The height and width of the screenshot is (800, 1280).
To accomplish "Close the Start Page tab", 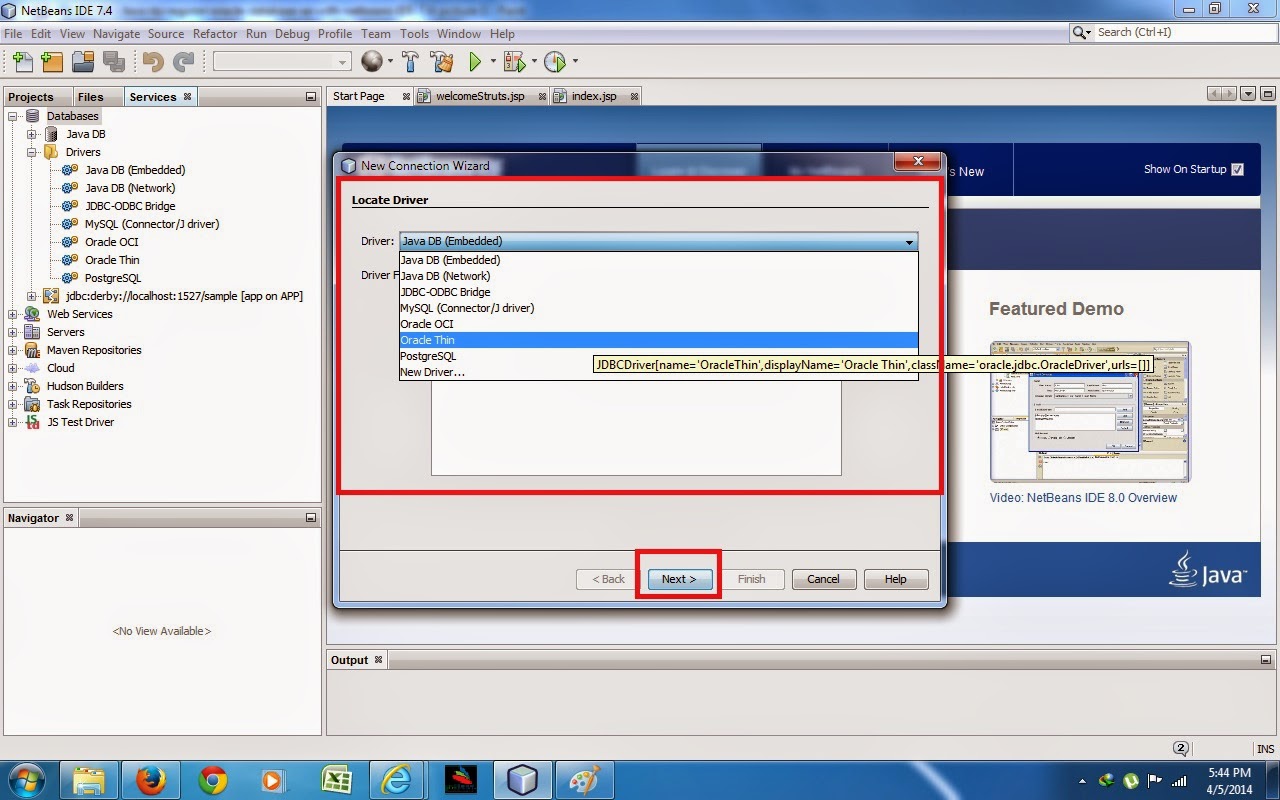I will tap(406, 97).
